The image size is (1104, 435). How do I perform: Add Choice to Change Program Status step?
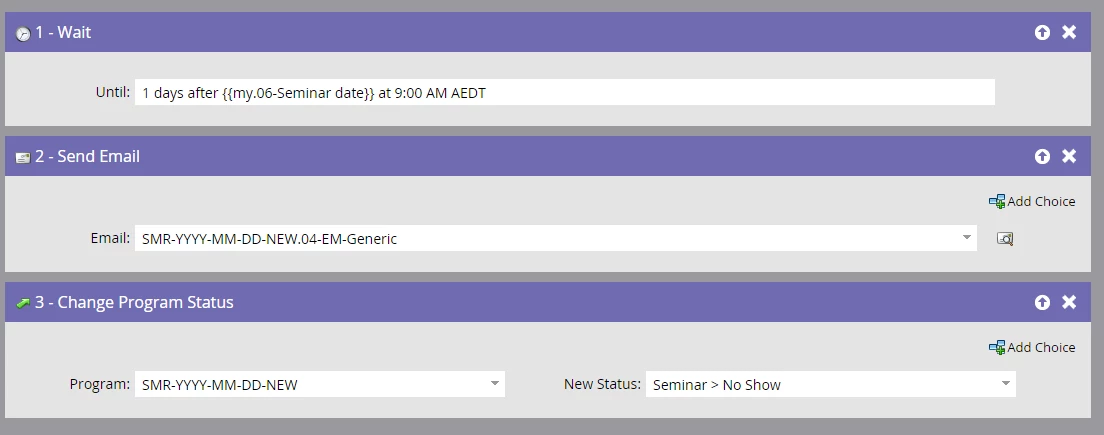pos(1032,347)
